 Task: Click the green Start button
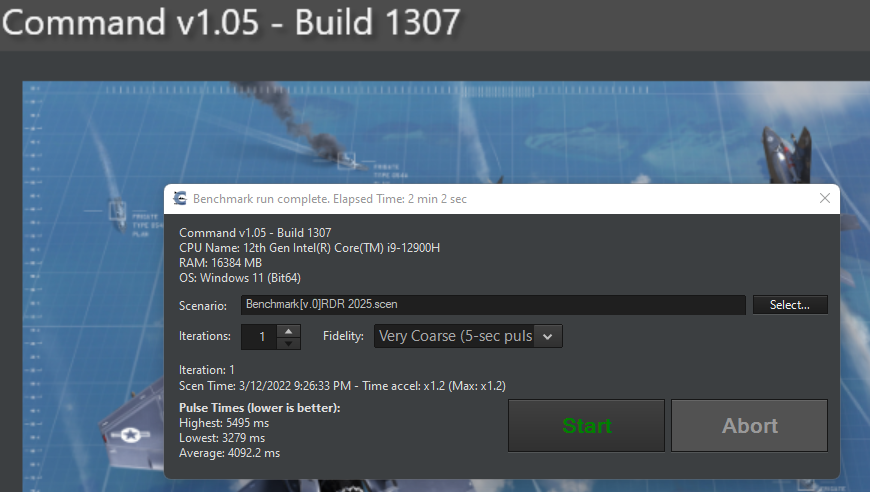point(586,425)
